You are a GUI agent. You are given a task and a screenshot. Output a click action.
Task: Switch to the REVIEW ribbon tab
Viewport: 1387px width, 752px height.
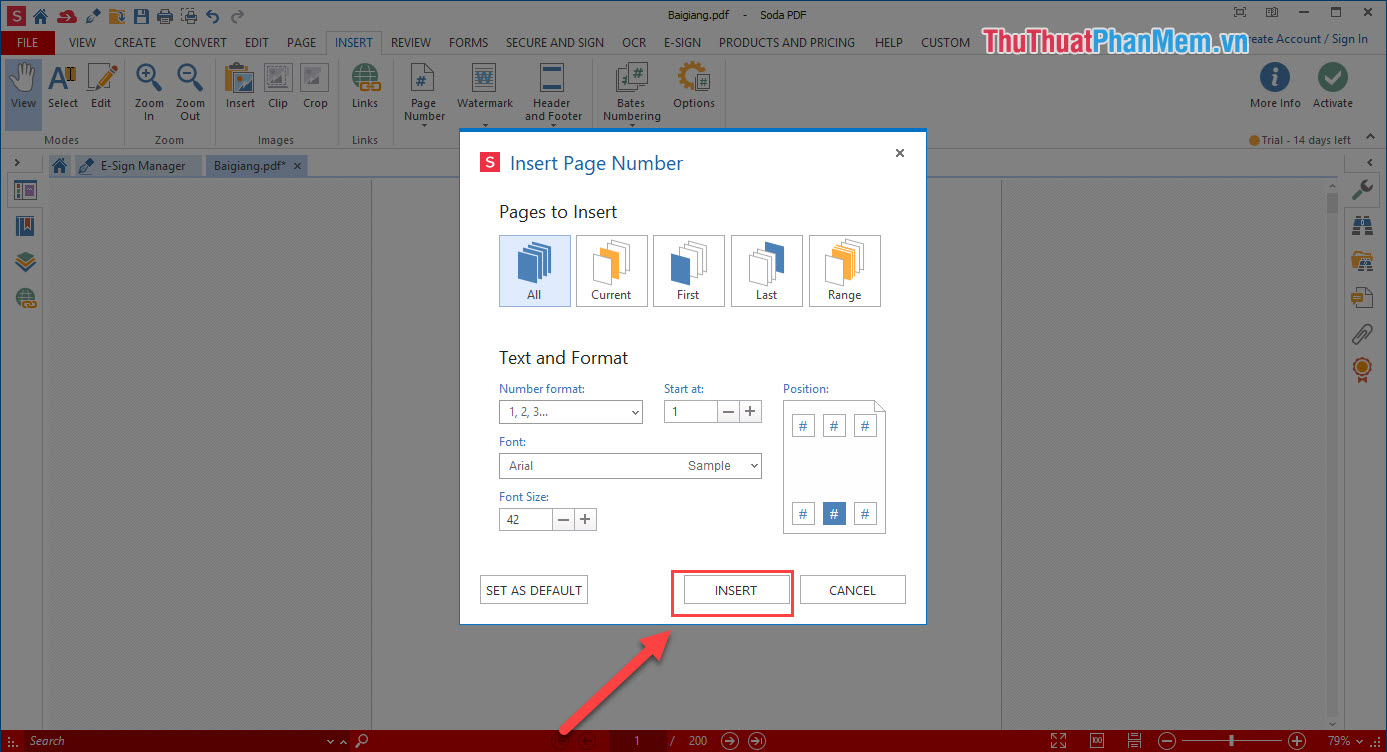tap(410, 42)
